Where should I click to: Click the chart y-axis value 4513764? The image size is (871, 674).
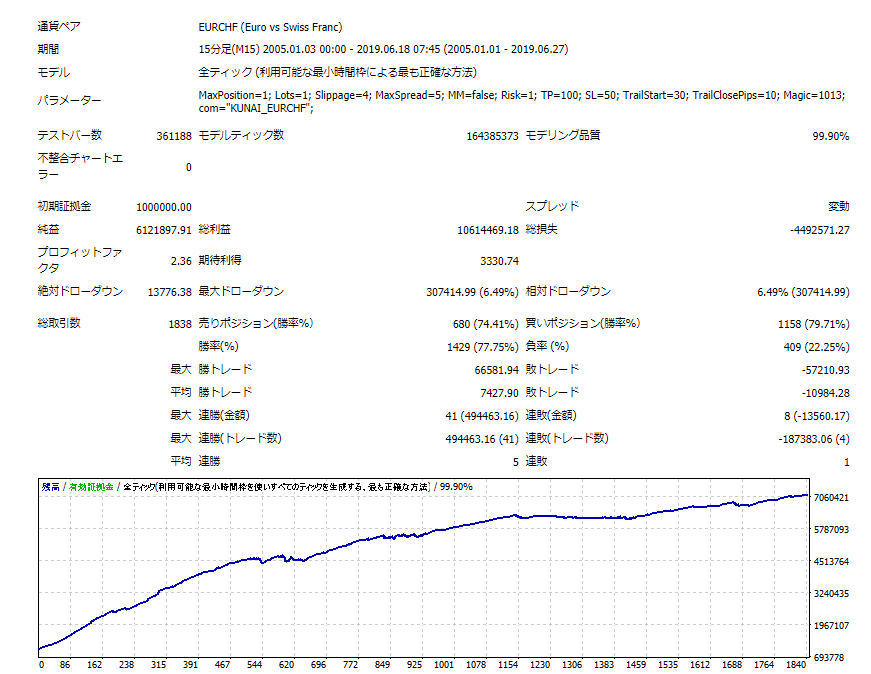[831, 562]
